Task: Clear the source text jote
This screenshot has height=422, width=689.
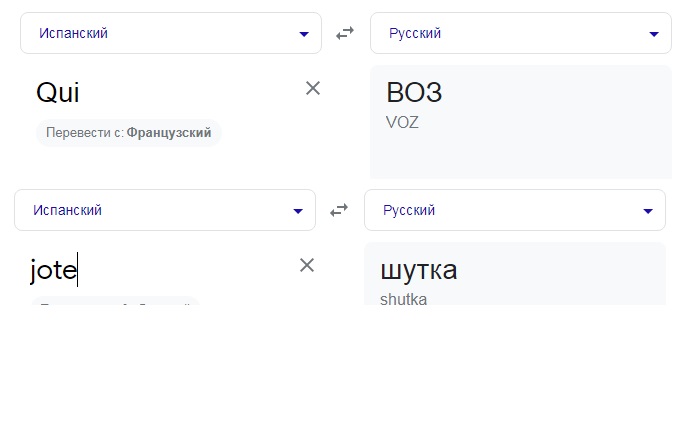Action: [307, 265]
